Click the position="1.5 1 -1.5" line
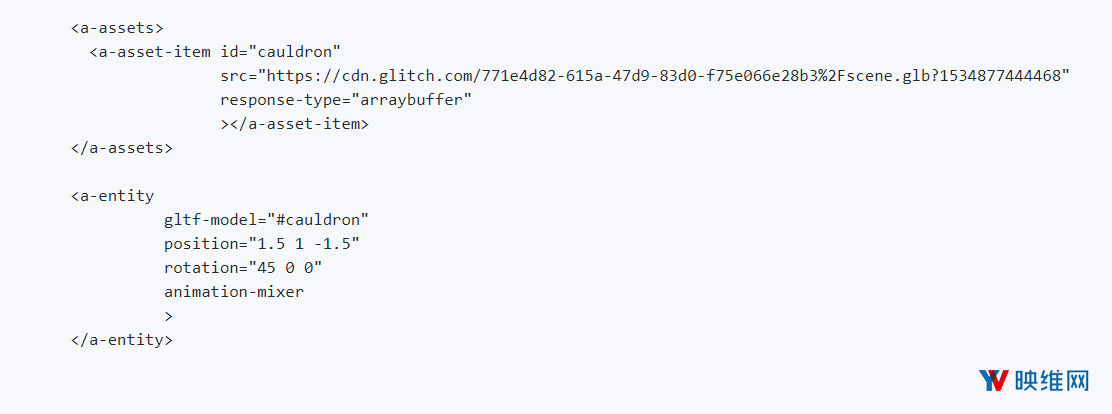This screenshot has width=1112, height=414. point(262,245)
